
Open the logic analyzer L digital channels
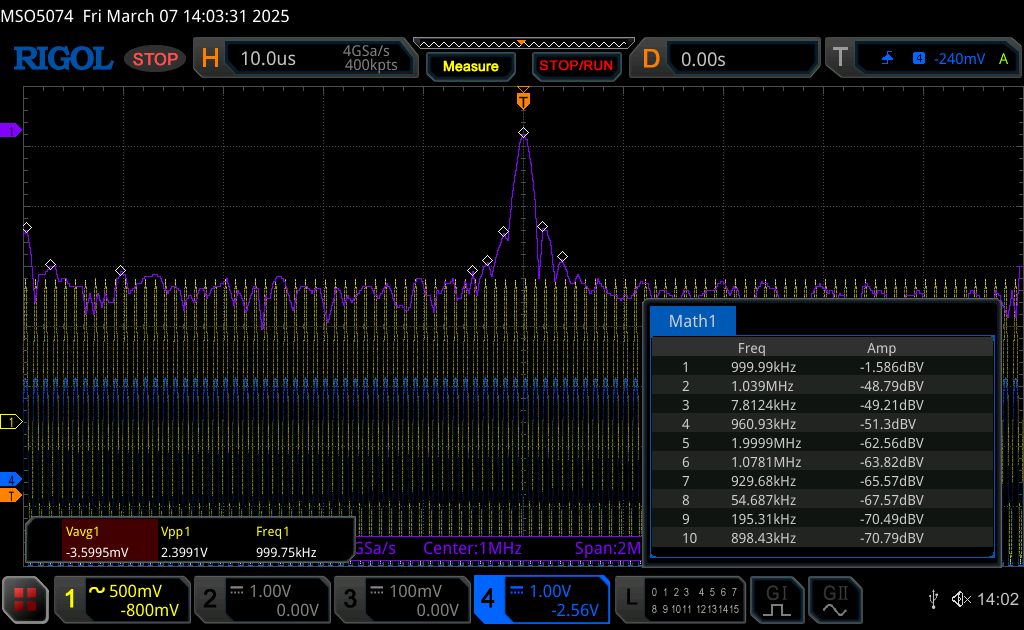coord(680,600)
